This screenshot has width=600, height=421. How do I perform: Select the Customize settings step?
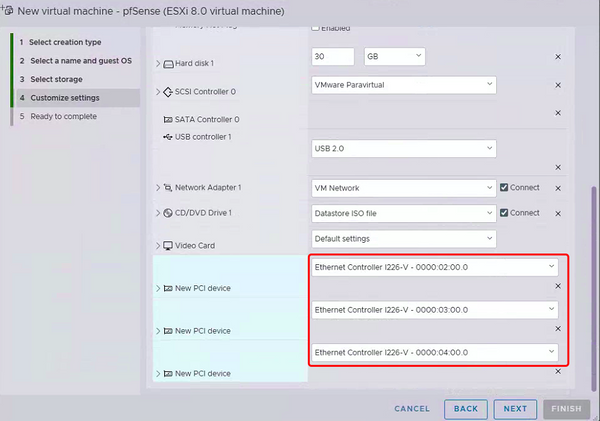pyautogui.click(x=64, y=98)
